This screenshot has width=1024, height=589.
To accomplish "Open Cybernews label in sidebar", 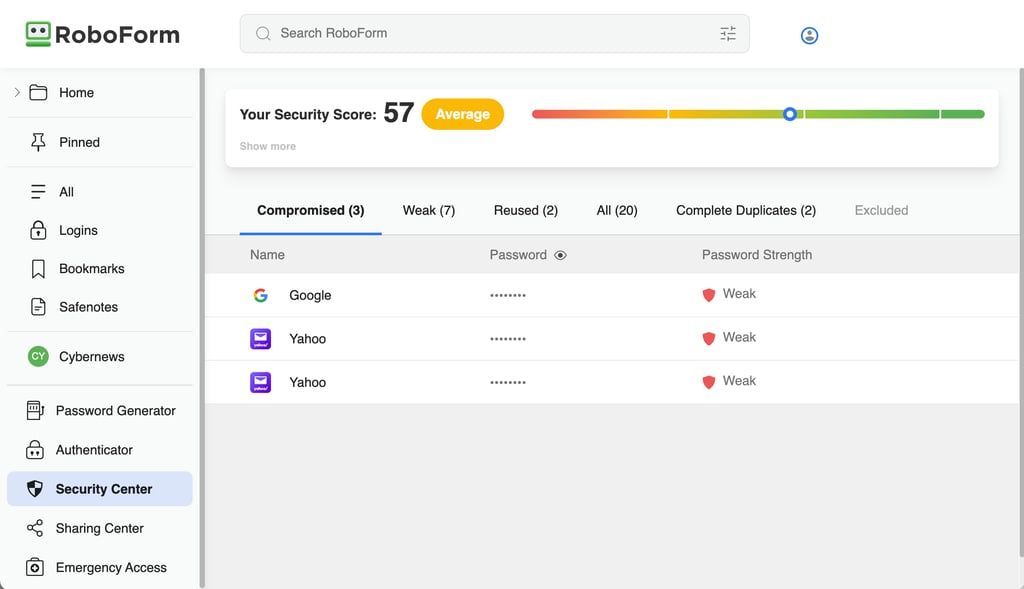I will pyautogui.click(x=91, y=357).
